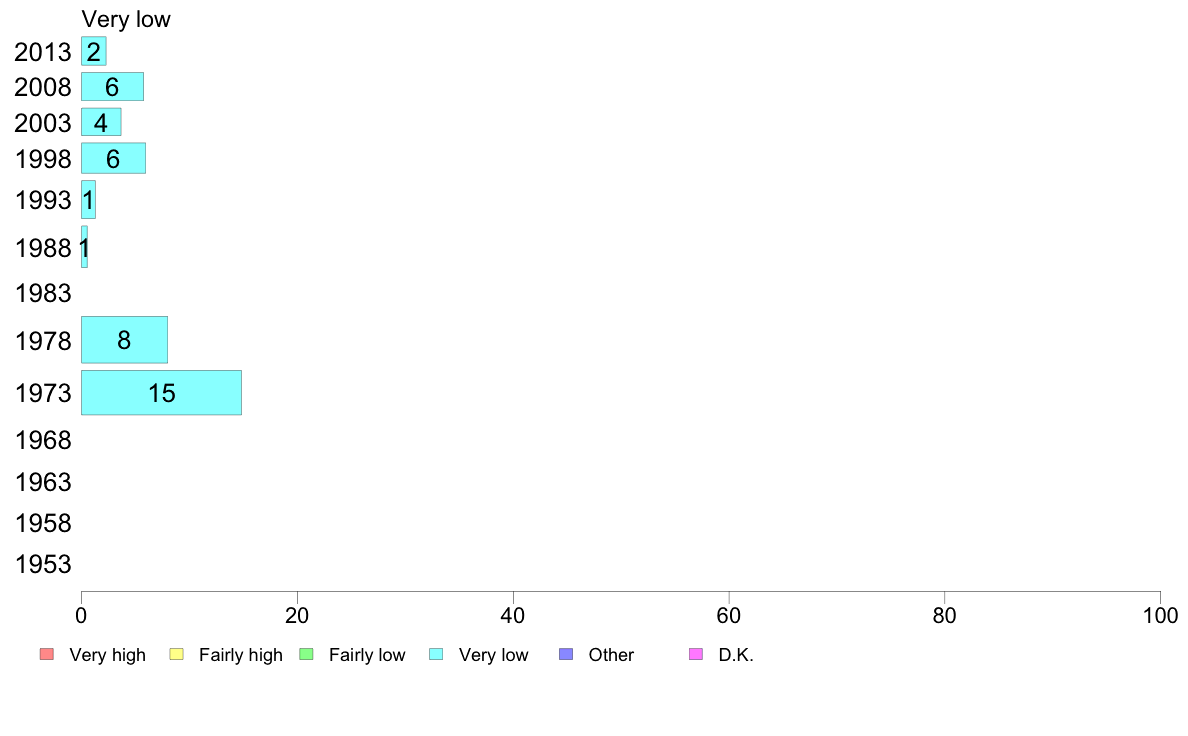Click the 40 tick on x-axis
The width and height of the screenshot is (1188, 736).
(x=513, y=615)
